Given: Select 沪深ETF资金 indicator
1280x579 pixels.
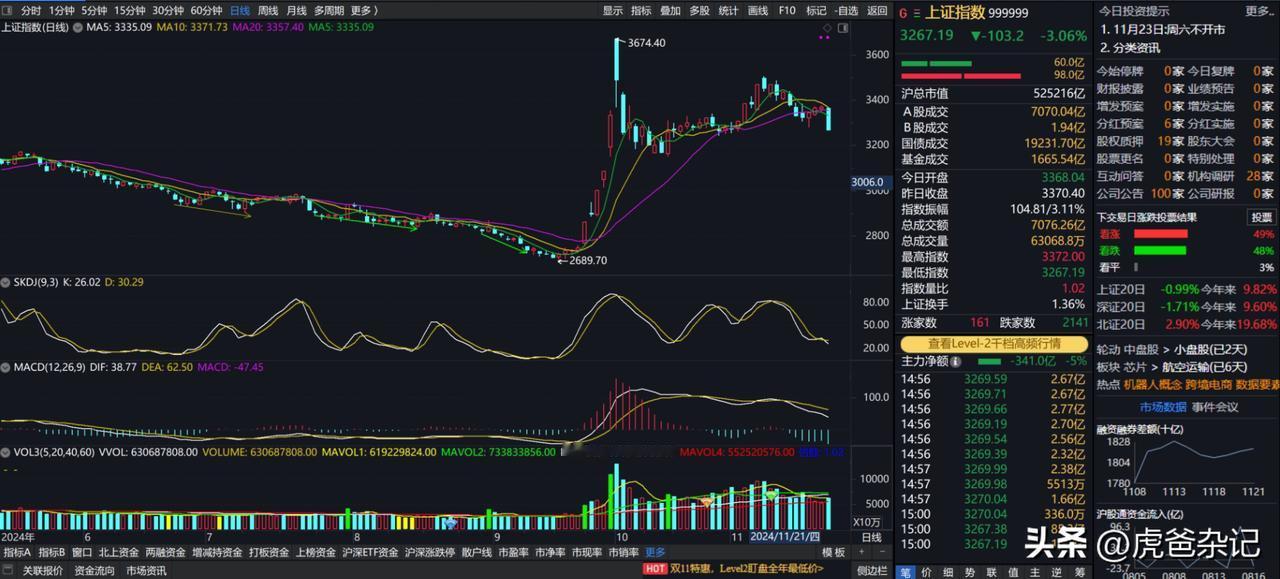Looking at the screenshot, I should [371, 552].
